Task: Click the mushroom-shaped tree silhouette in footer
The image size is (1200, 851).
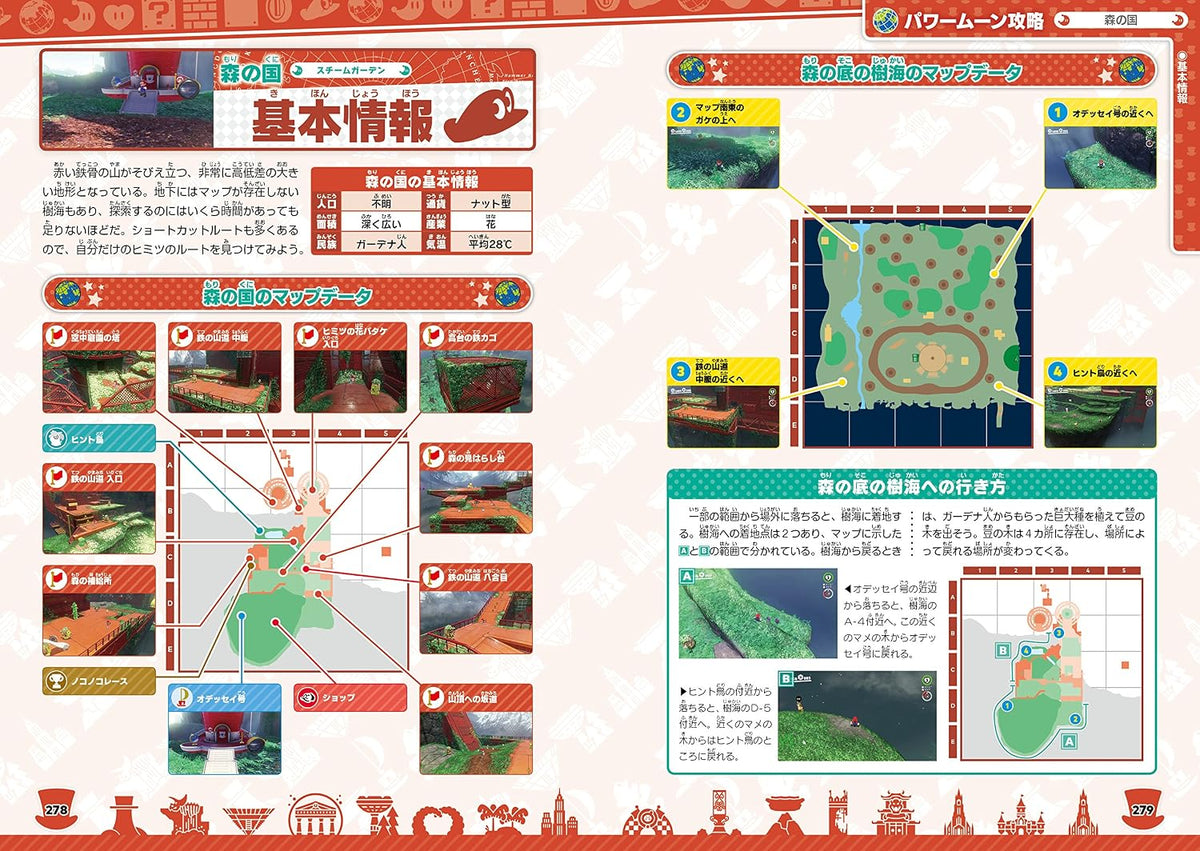Action: [x=377, y=816]
